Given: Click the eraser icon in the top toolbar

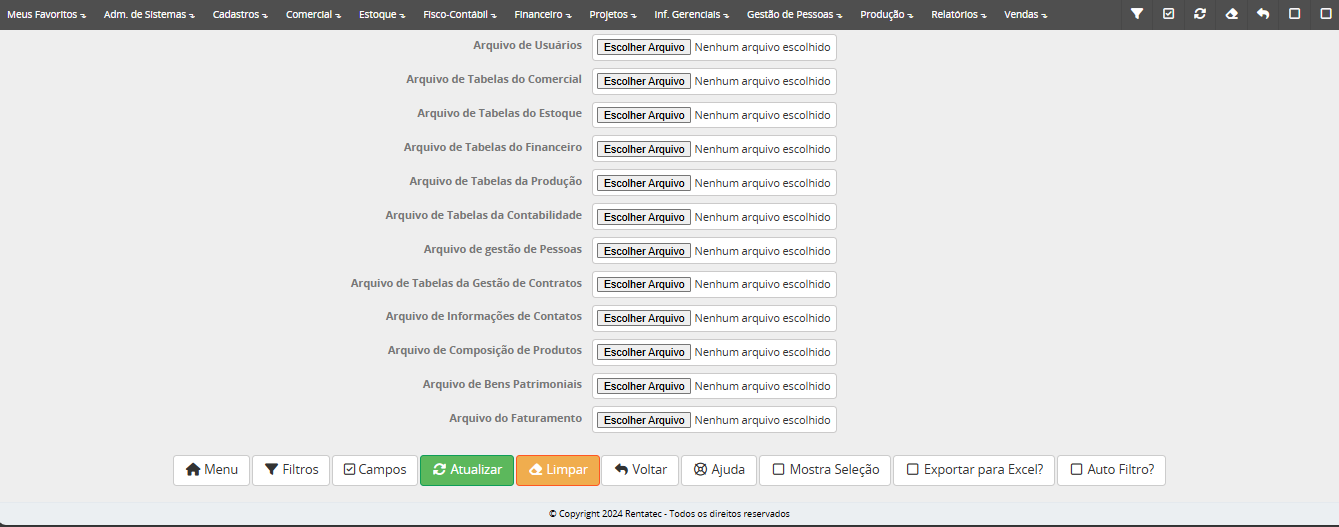Looking at the screenshot, I should 1232,14.
